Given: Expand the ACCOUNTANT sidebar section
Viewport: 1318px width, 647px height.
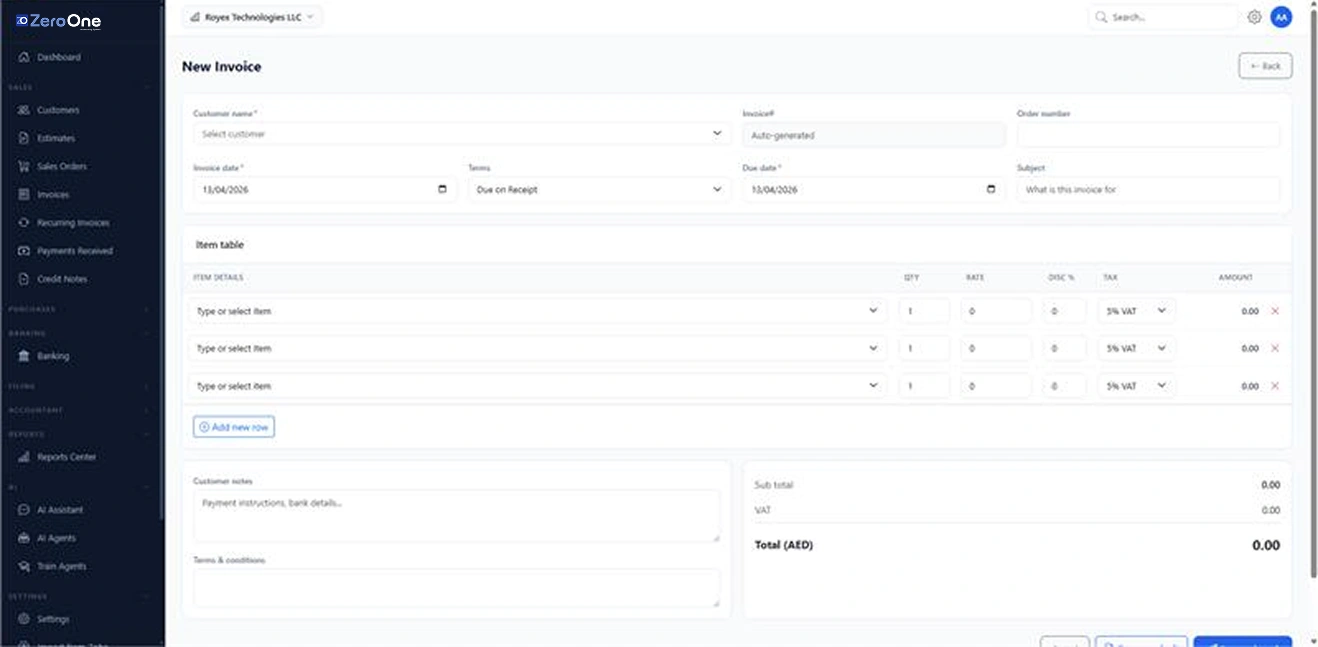Looking at the screenshot, I should [x=80, y=410].
